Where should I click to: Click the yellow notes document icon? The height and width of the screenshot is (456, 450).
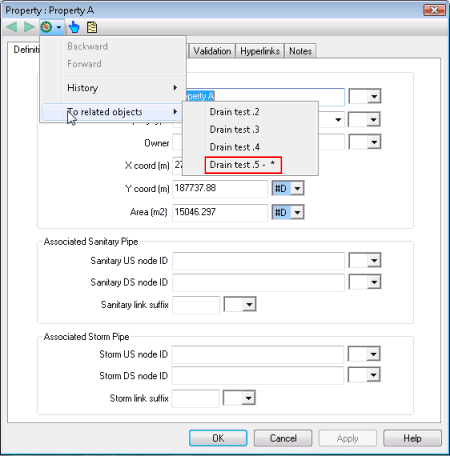(92, 27)
